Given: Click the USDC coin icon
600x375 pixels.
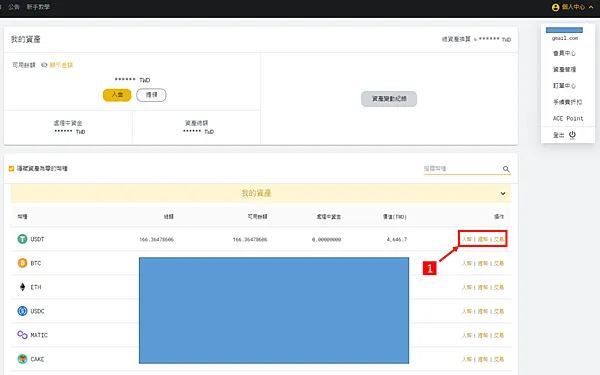Looking at the screenshot, I should pos(22,311).
